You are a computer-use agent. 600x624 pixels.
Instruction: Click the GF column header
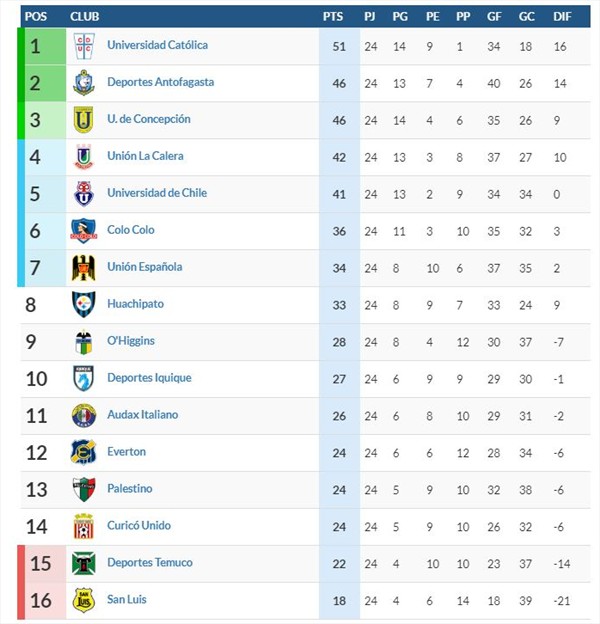494,17
